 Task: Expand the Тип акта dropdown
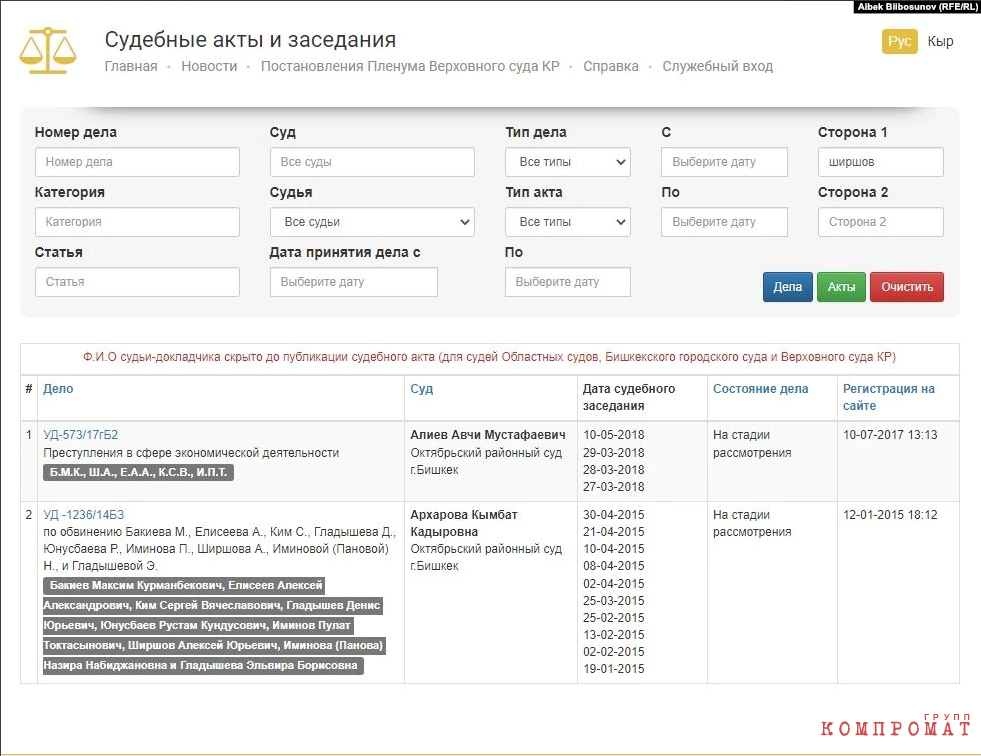click(567, 222)
